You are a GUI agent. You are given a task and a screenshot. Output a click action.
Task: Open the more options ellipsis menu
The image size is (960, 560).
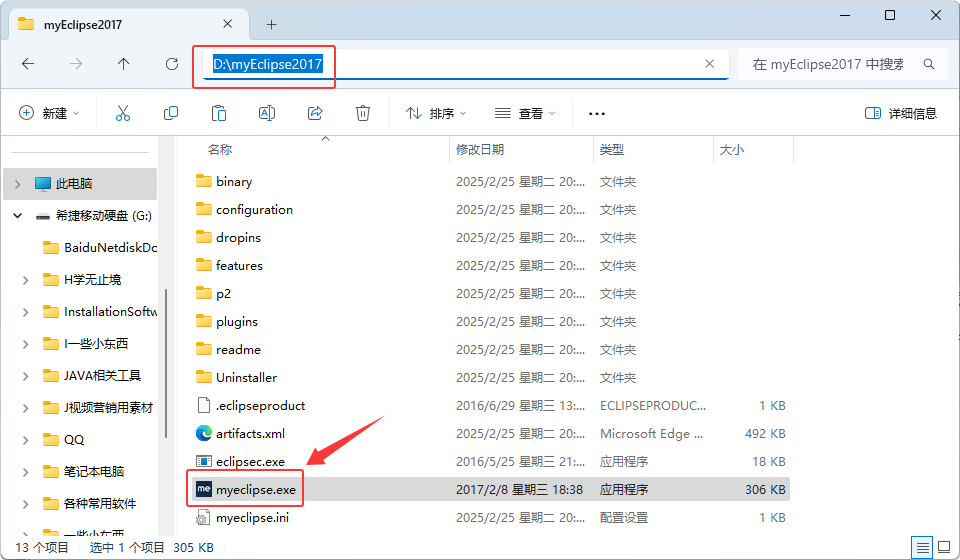(596, 114)
